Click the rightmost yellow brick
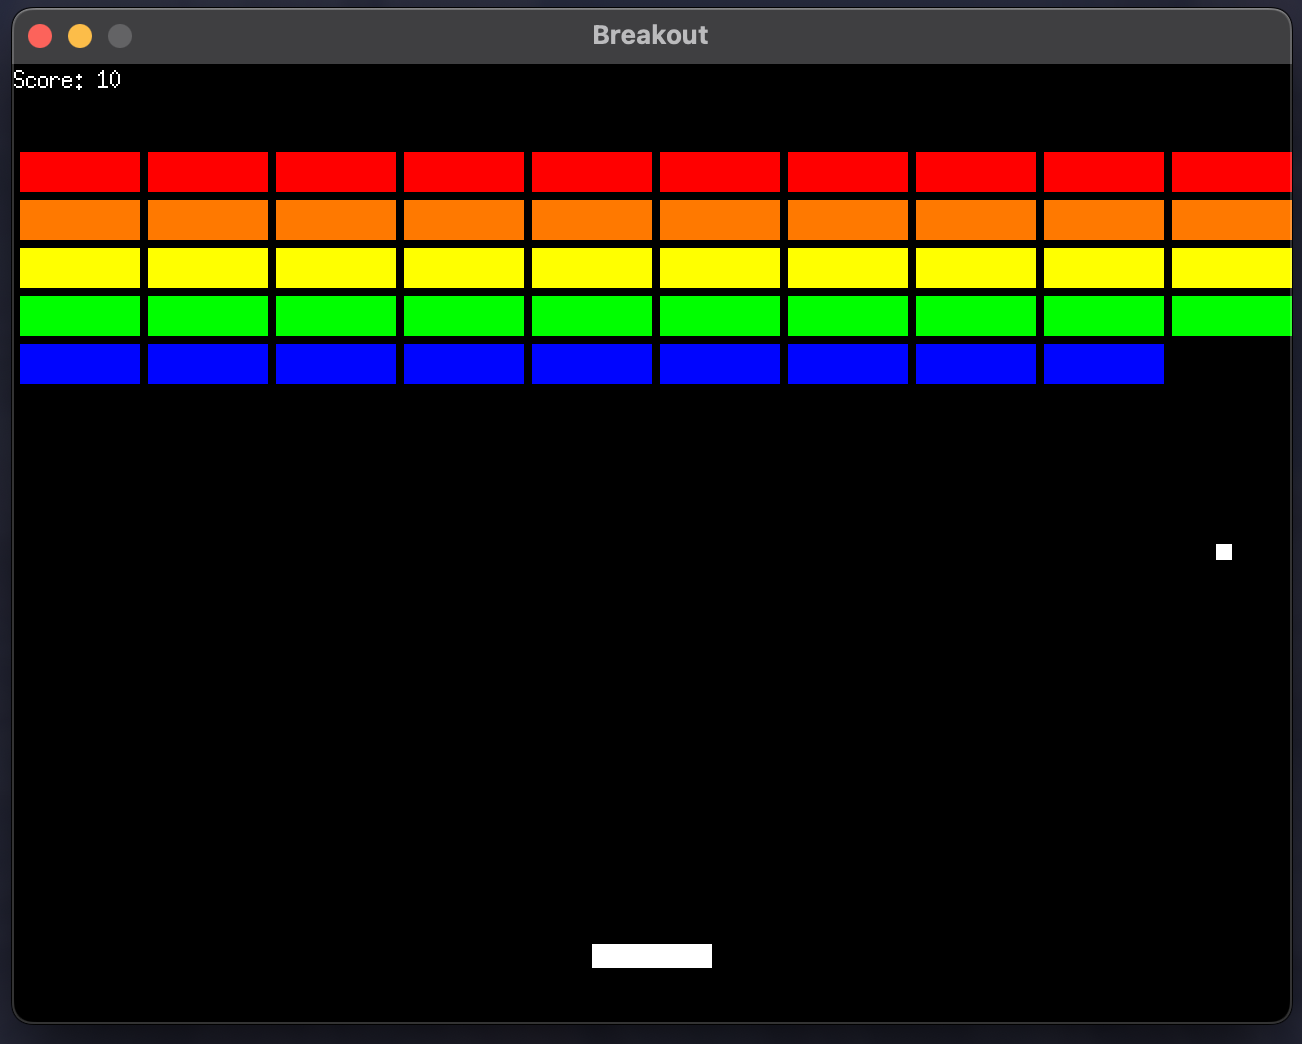The width and height of the screenshot is (1302, 1044). tap(1232, 268)
